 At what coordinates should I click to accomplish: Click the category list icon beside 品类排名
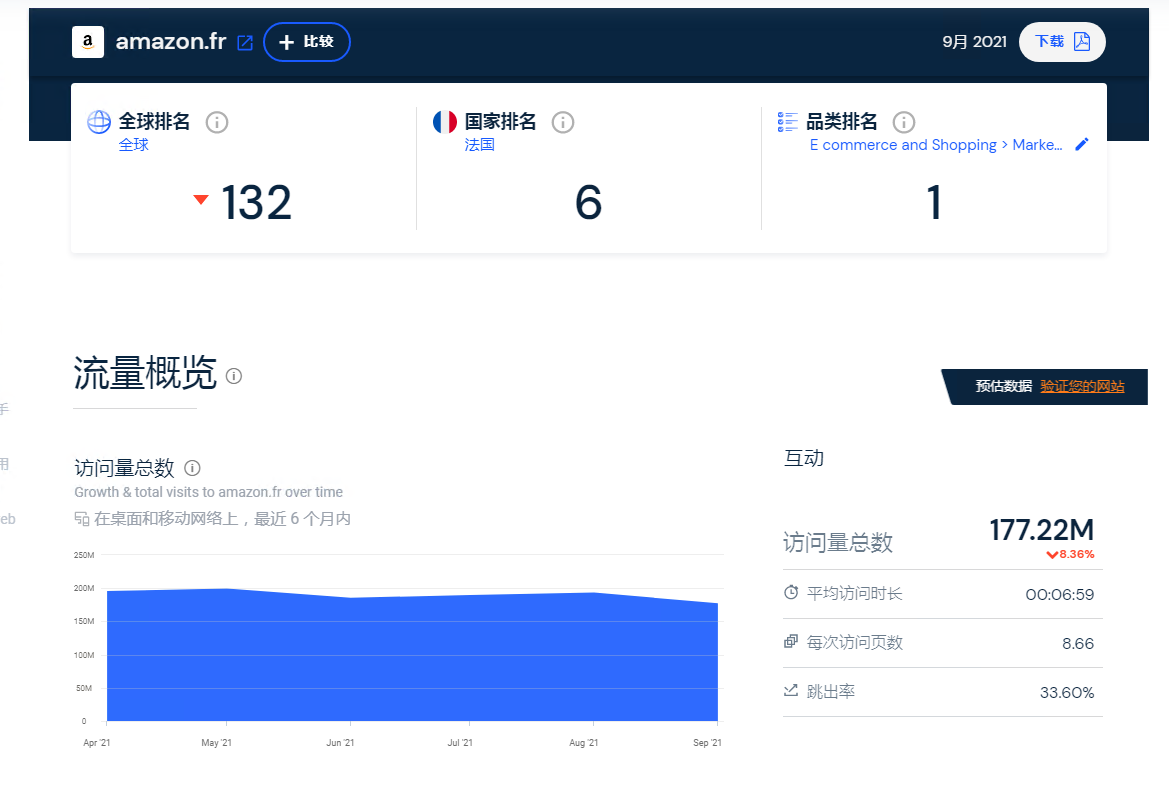(787, 121)
